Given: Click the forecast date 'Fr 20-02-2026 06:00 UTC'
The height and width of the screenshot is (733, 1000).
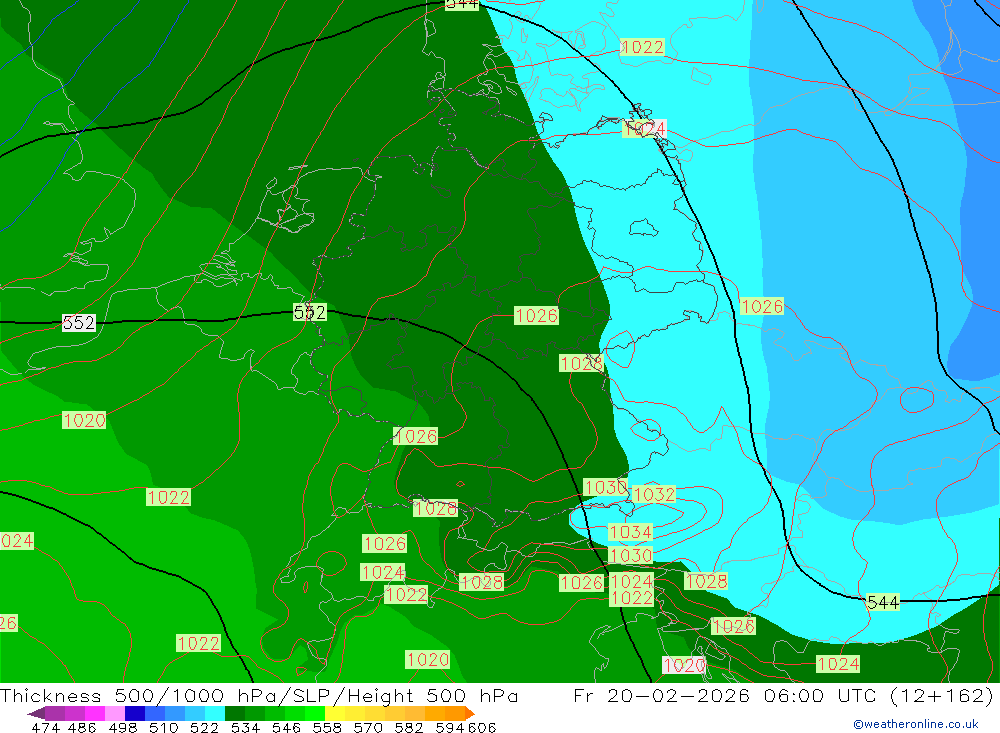Looking at the screenshot, I should pos(728,695).
